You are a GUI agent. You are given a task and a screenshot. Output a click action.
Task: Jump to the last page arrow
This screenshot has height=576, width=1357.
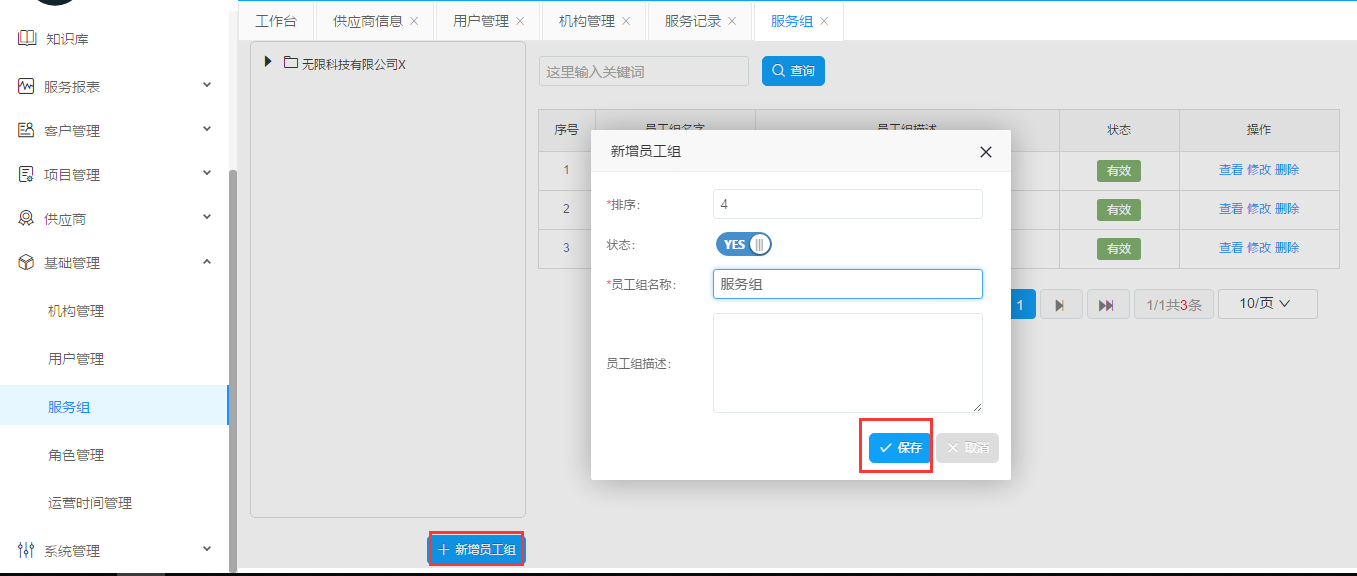(x=1107, y=305)
